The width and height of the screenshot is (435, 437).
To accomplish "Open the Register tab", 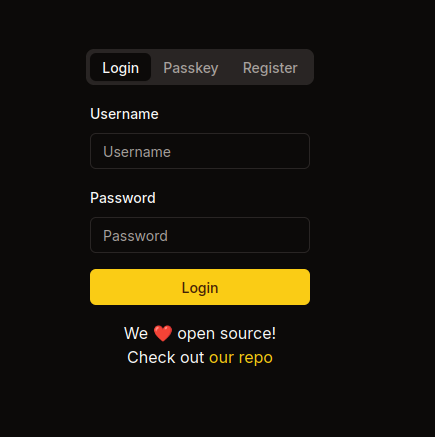I will click(x=270, y=68).
